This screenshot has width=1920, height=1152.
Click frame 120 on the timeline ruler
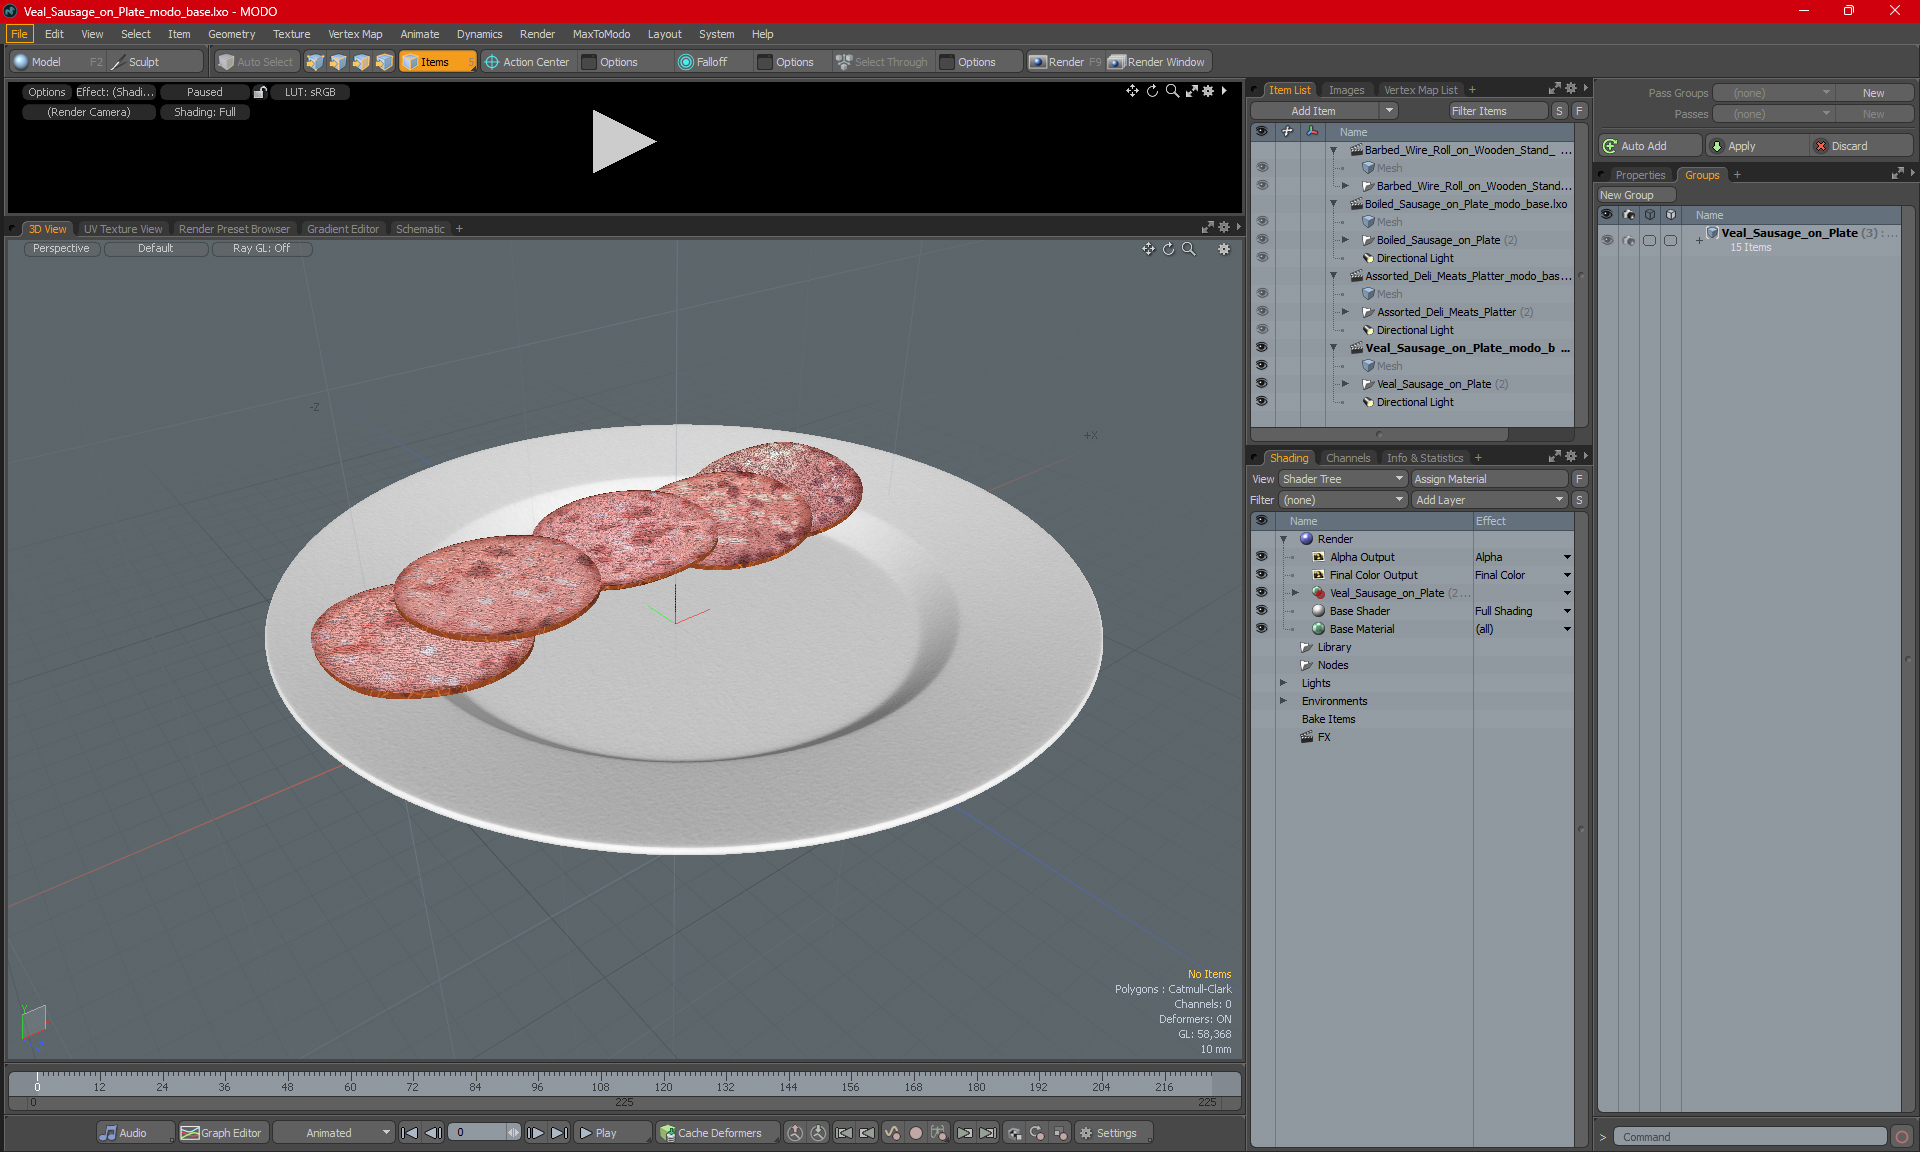point(663,1082)
